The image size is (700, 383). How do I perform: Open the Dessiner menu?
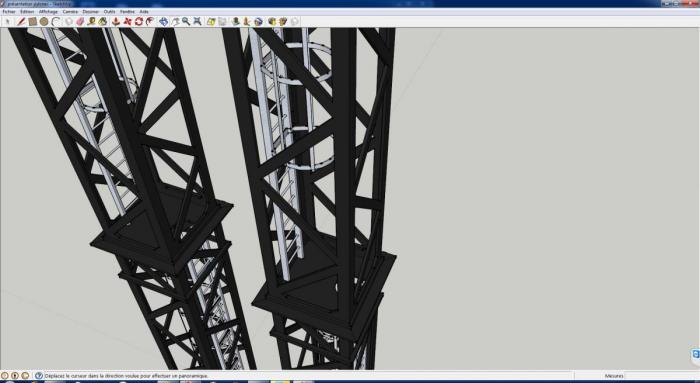[91, 12]
